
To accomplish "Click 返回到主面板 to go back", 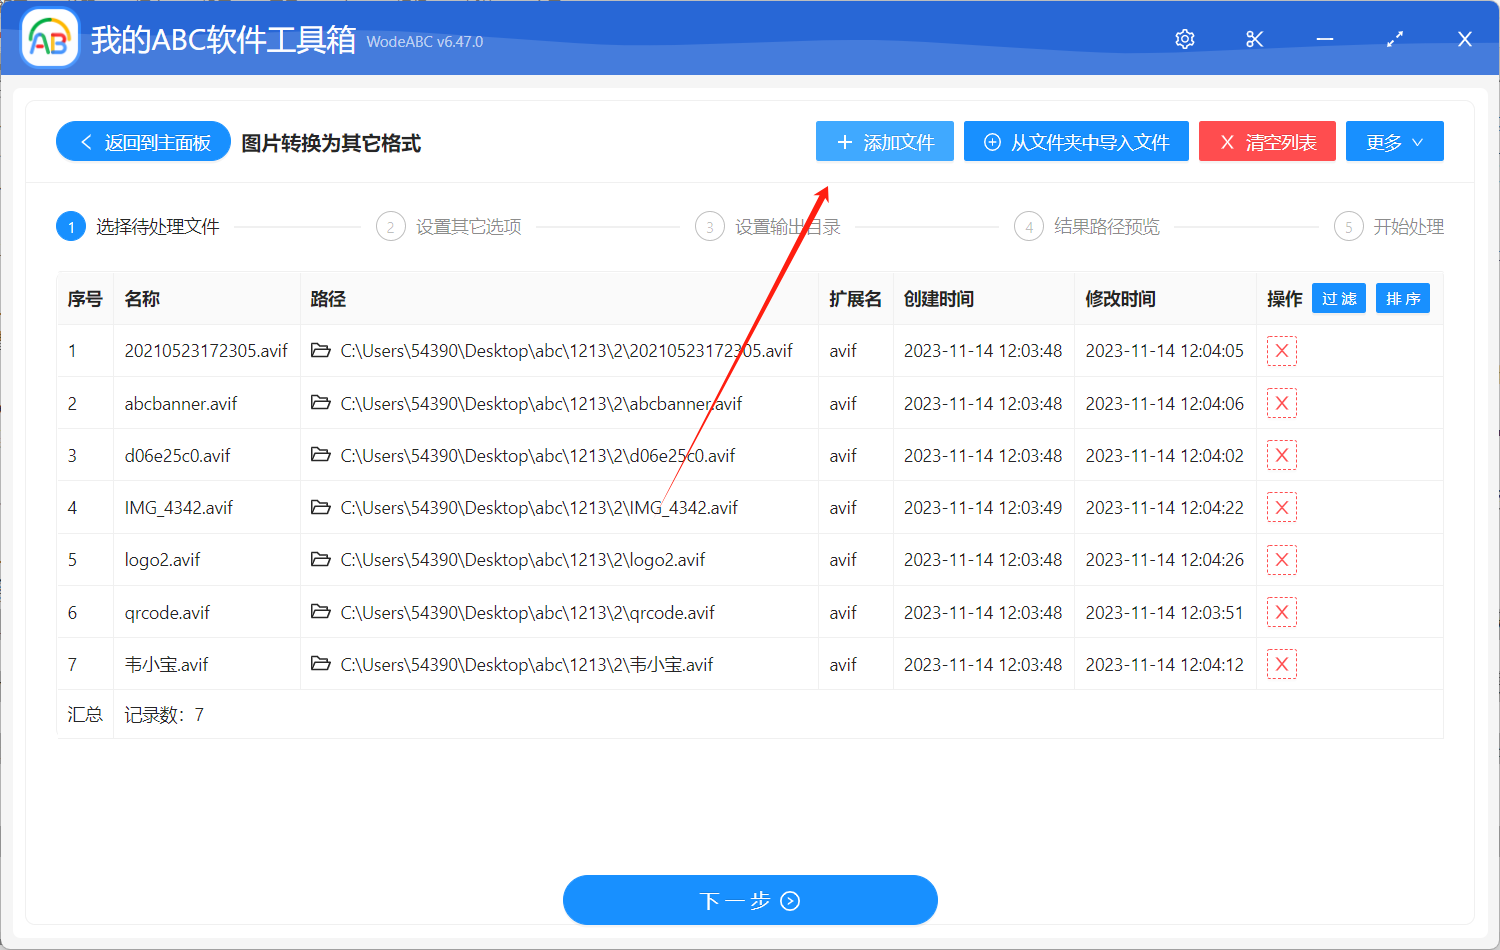I will point(142,141).
